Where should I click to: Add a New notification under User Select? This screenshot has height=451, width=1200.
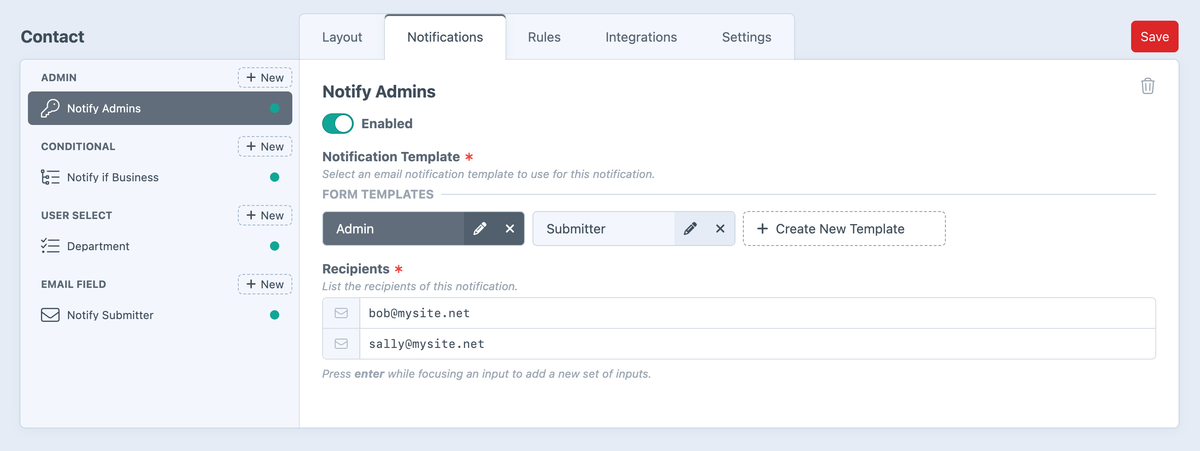click(x=265, y=215)
